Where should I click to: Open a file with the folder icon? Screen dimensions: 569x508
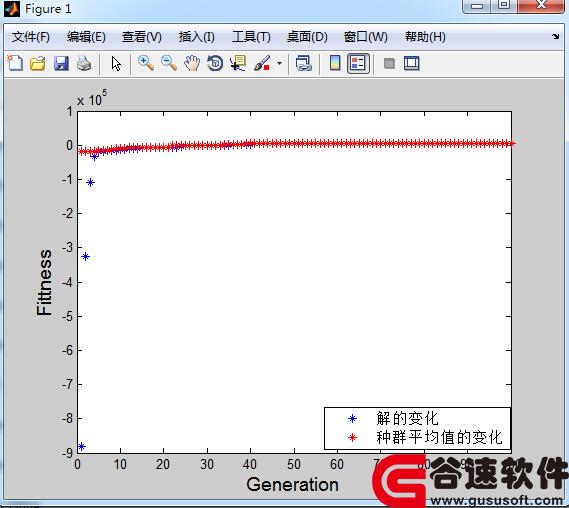(38, 64)
